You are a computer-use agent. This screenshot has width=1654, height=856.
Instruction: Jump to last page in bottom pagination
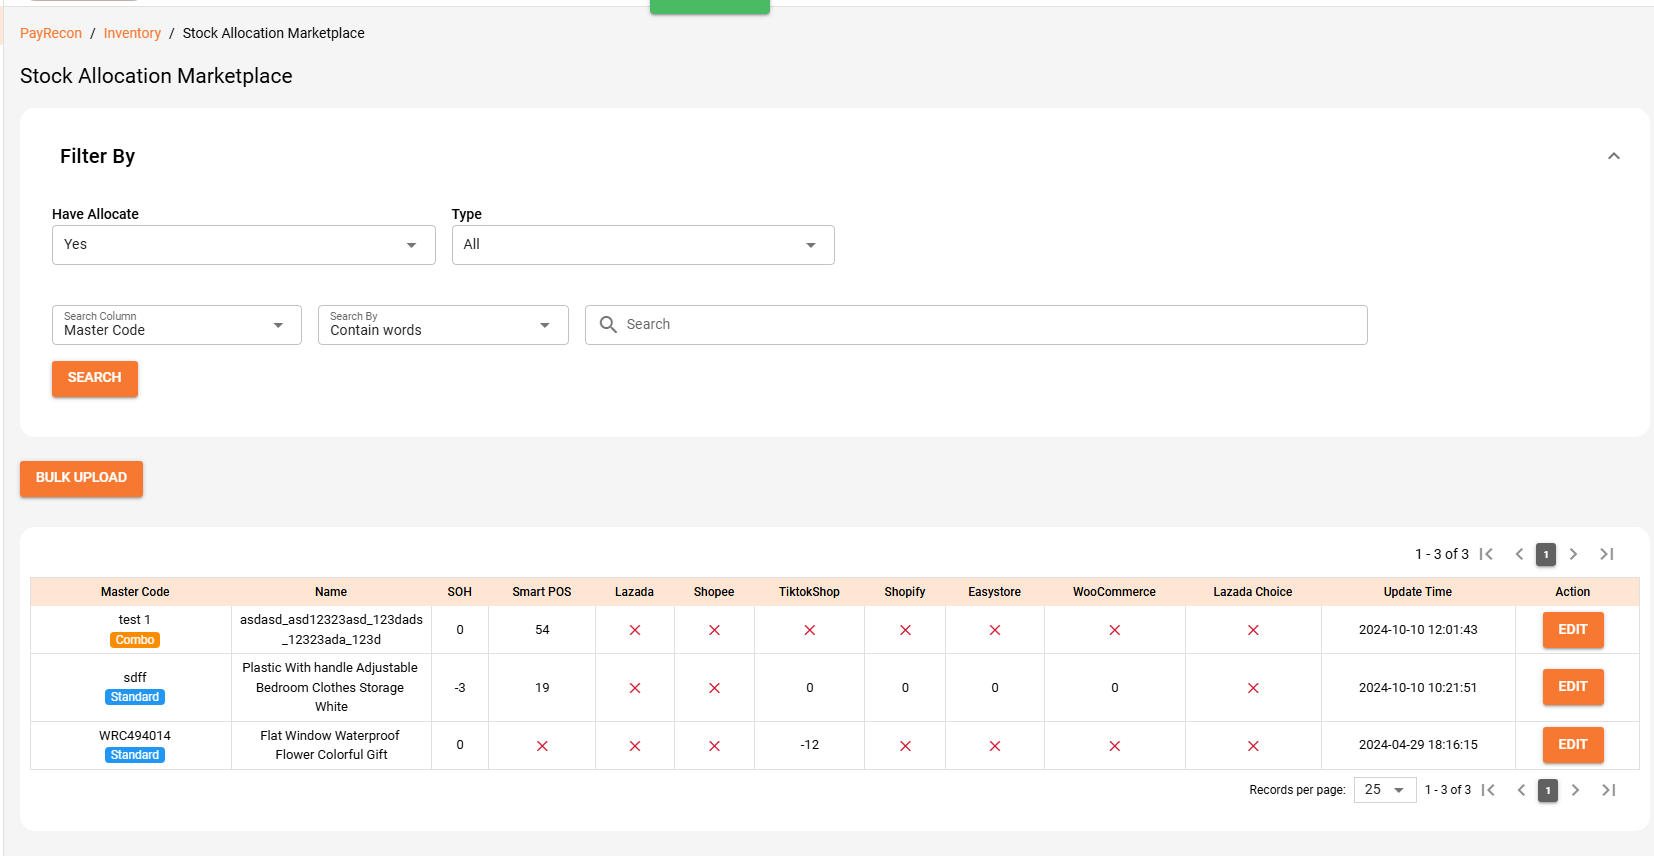tap(1609, 790)
